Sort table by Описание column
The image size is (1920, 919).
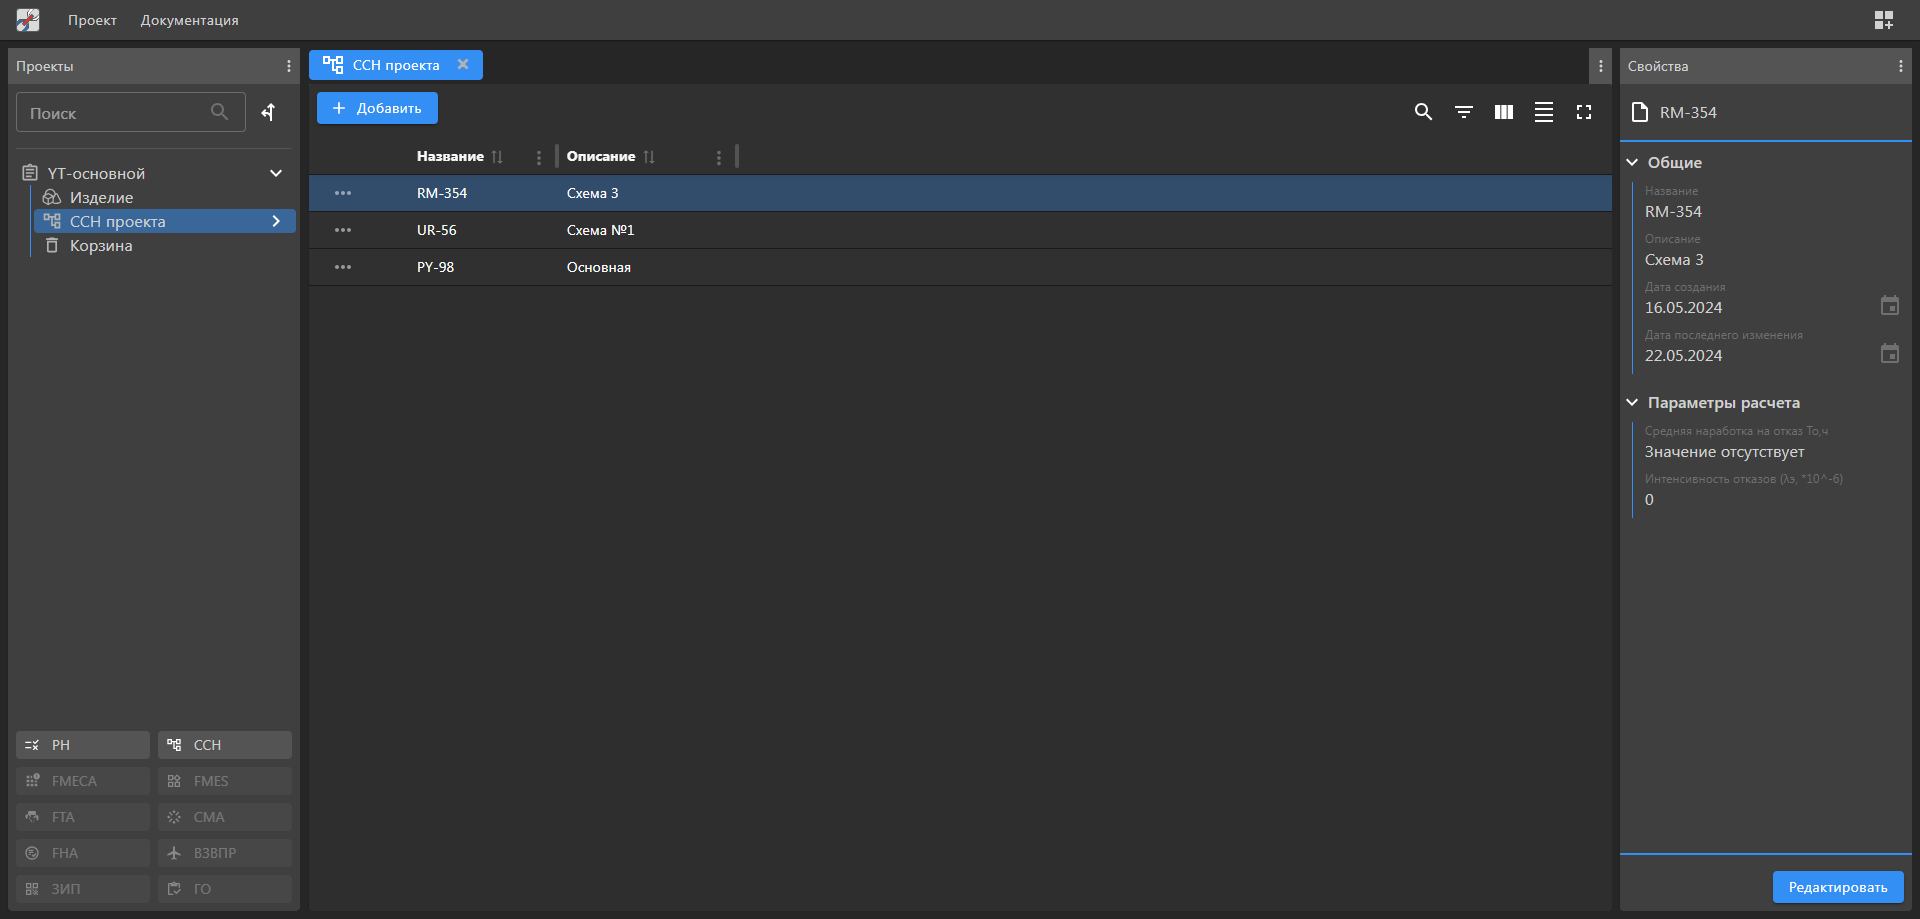pos(649,157)
